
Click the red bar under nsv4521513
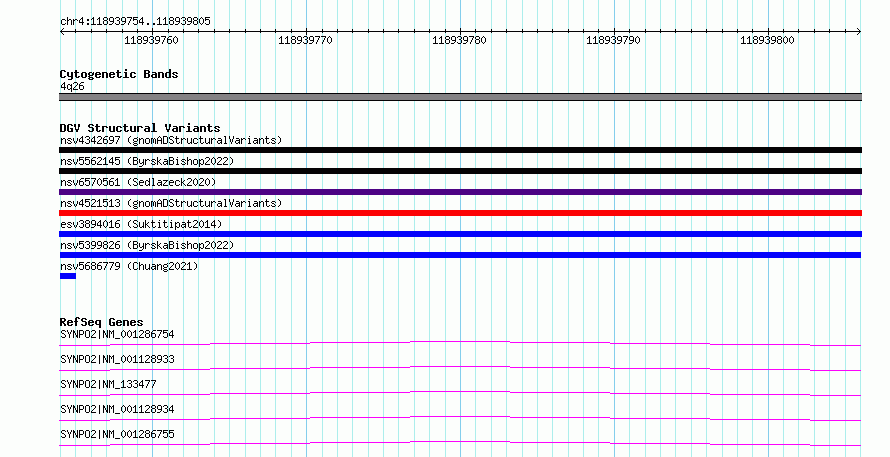pyautogui.click(x=460, y=213)
